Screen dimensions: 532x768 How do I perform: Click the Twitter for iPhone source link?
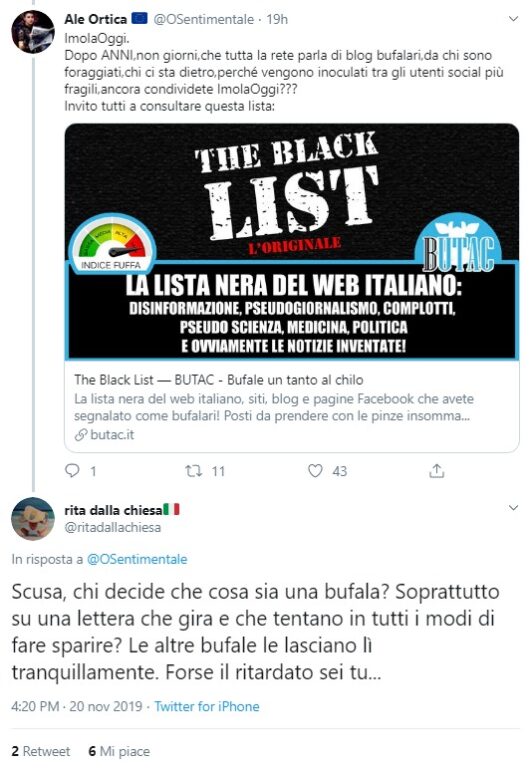pyautogui.click(x=207, y=706)
